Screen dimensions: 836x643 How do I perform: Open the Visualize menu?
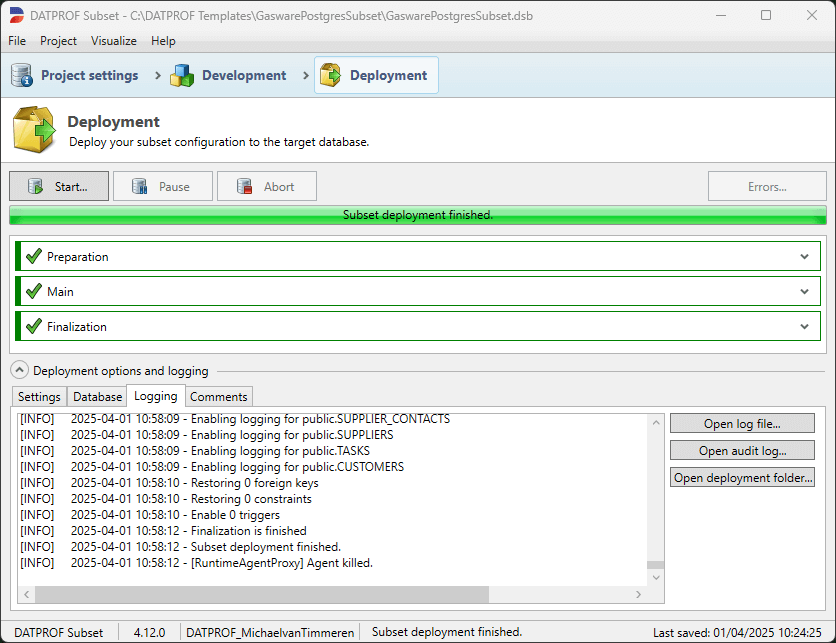click(113, 41)
